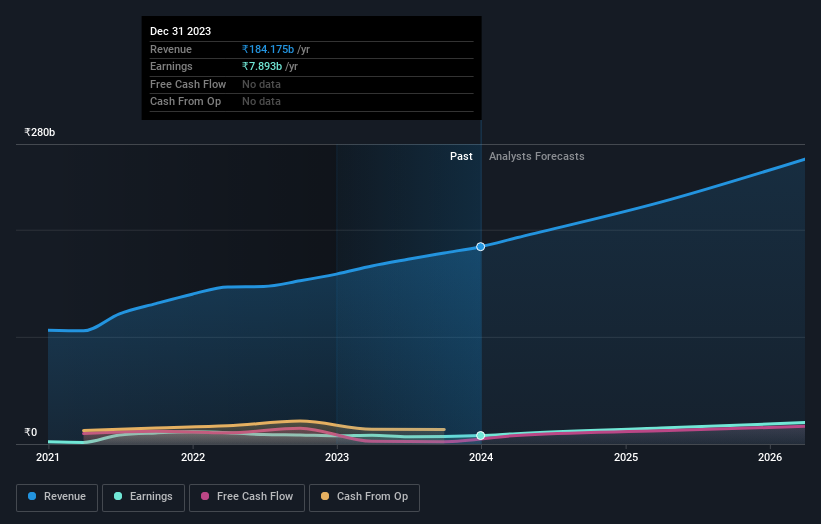Viewport: 821px width, 524px height.
Task: Click the Analysts Forecasts label
Action: [537, 156]
